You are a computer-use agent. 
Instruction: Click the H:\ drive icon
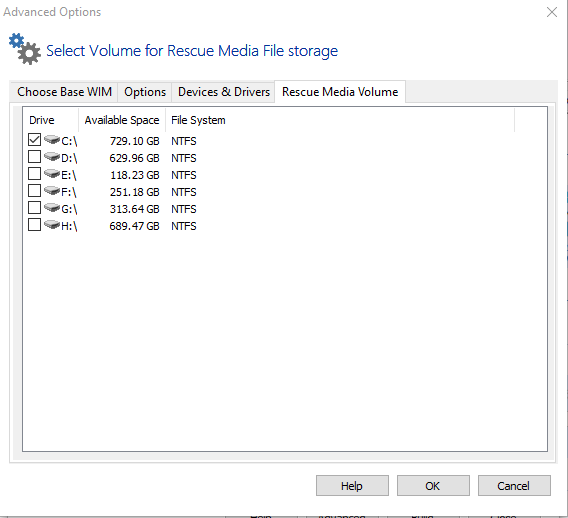52,225
